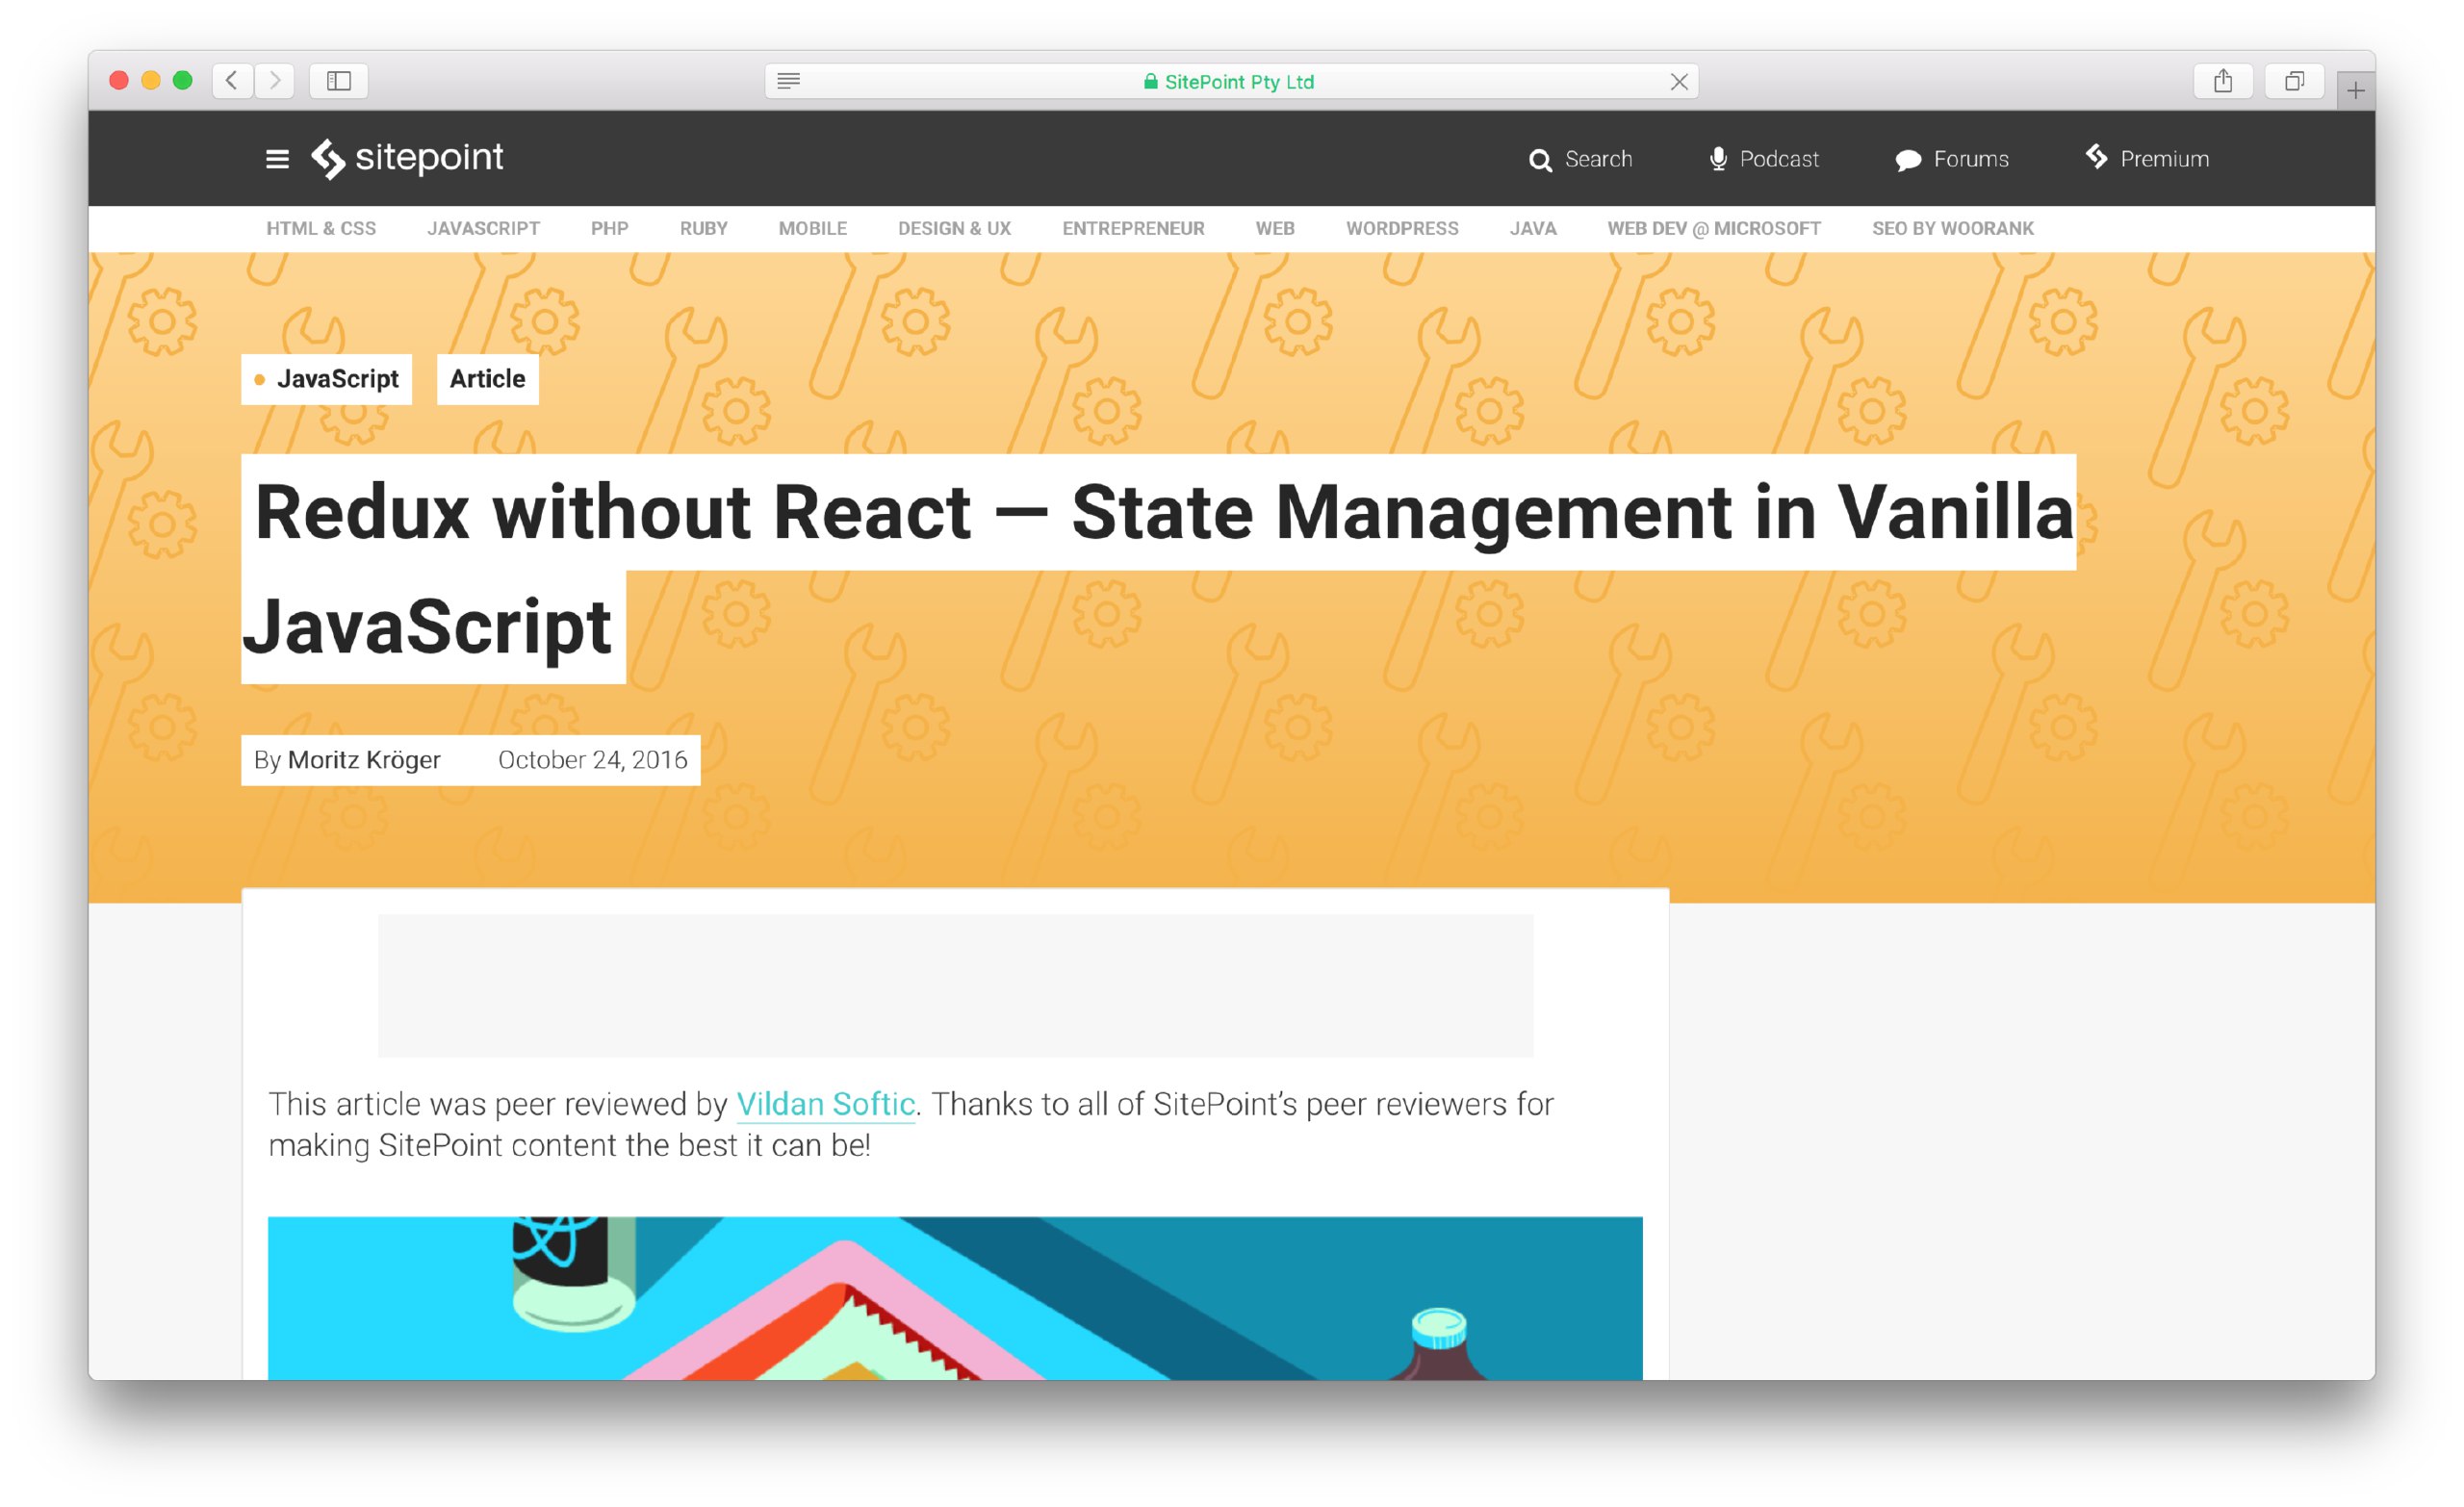Open the hamburger menu beside sitepoint logo
Screen dimensions: 2464x1507
pos(277,159)
